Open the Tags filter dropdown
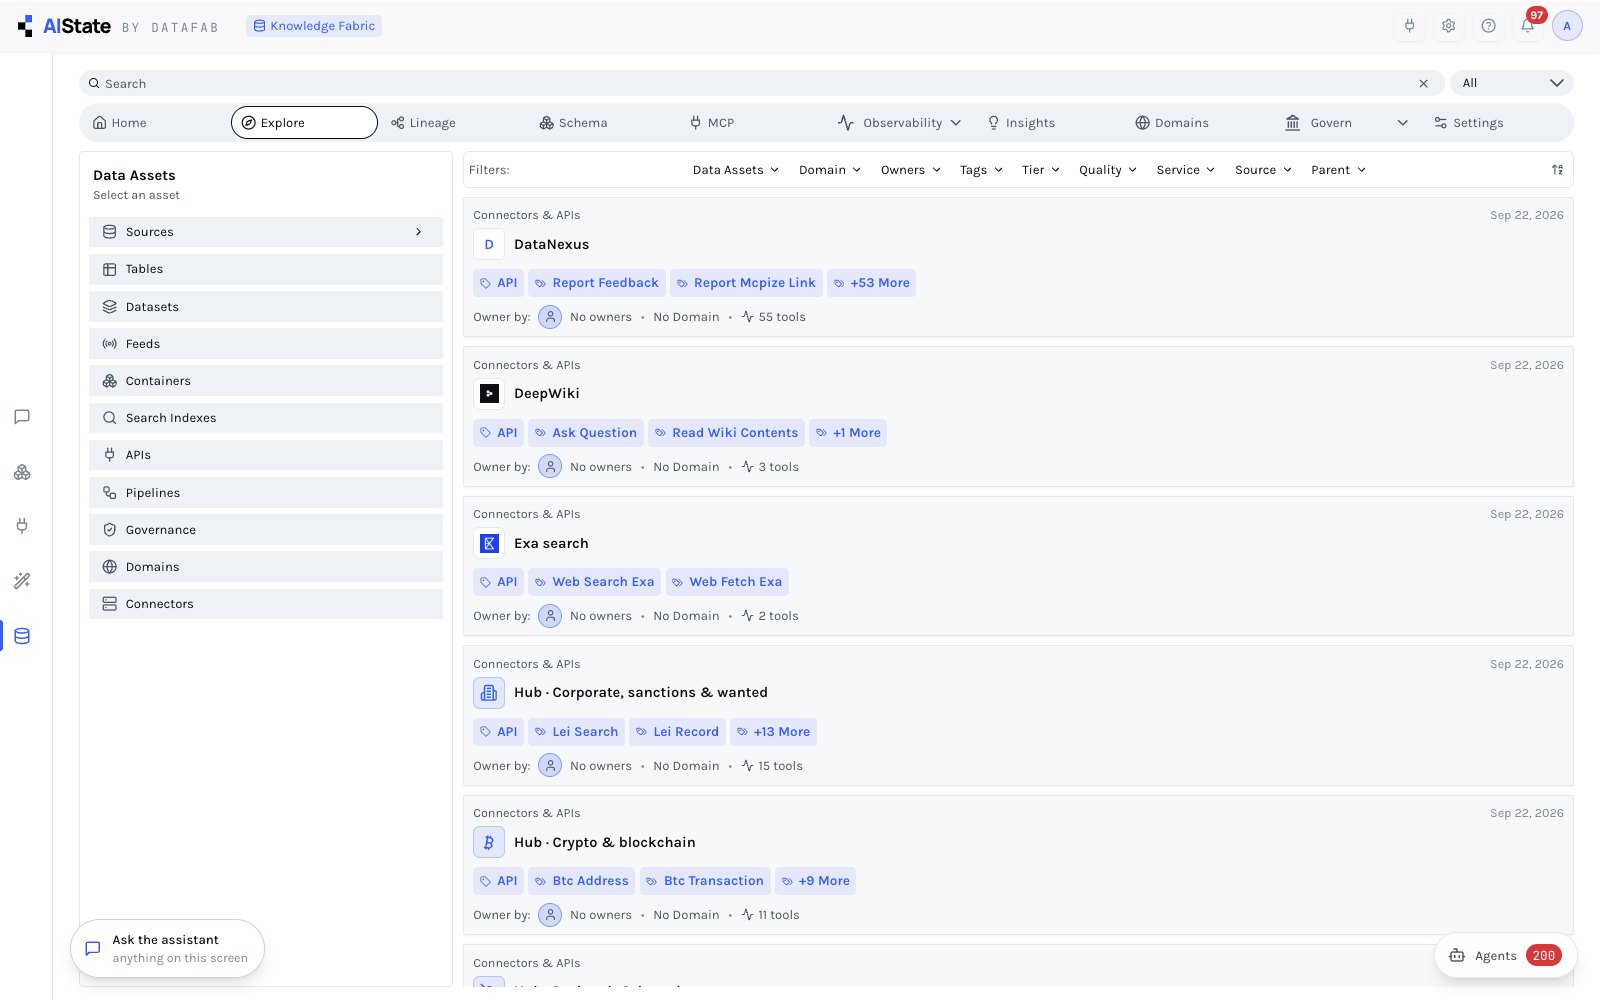 (x=981, y=170)
